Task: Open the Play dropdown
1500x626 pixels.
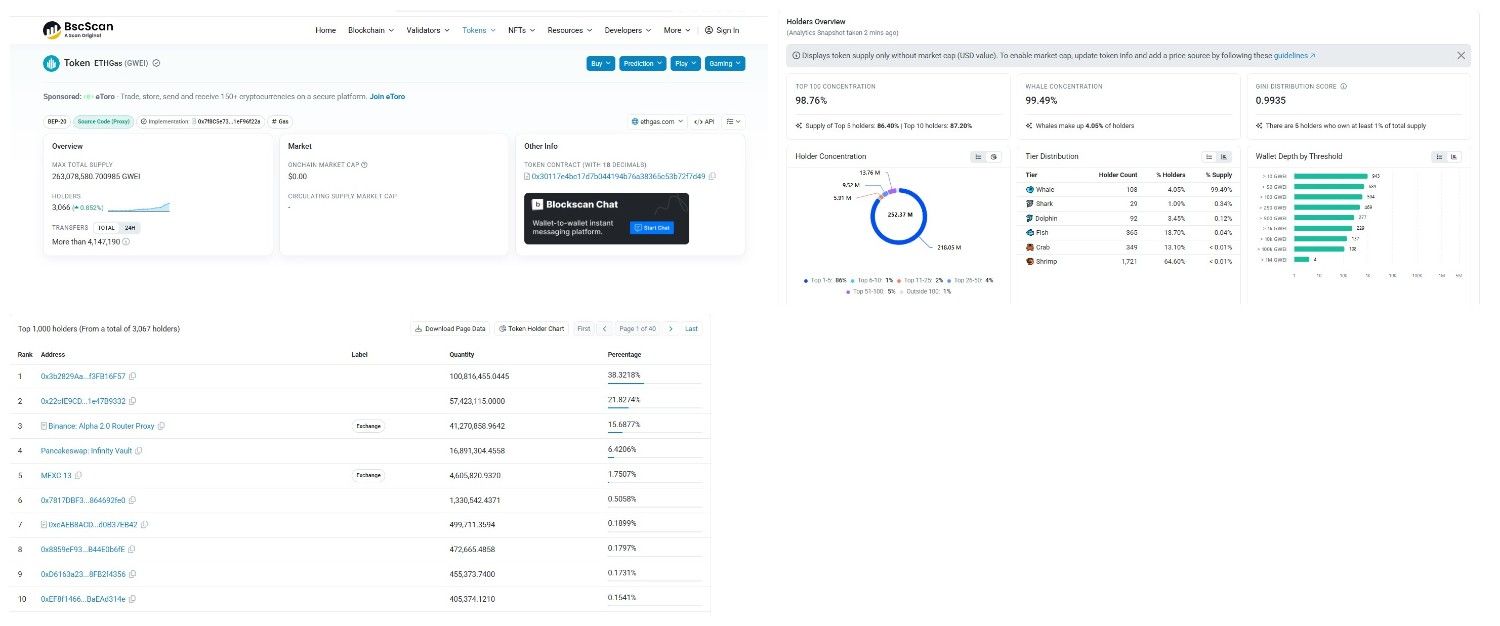Action: click(x=686, y=63)
